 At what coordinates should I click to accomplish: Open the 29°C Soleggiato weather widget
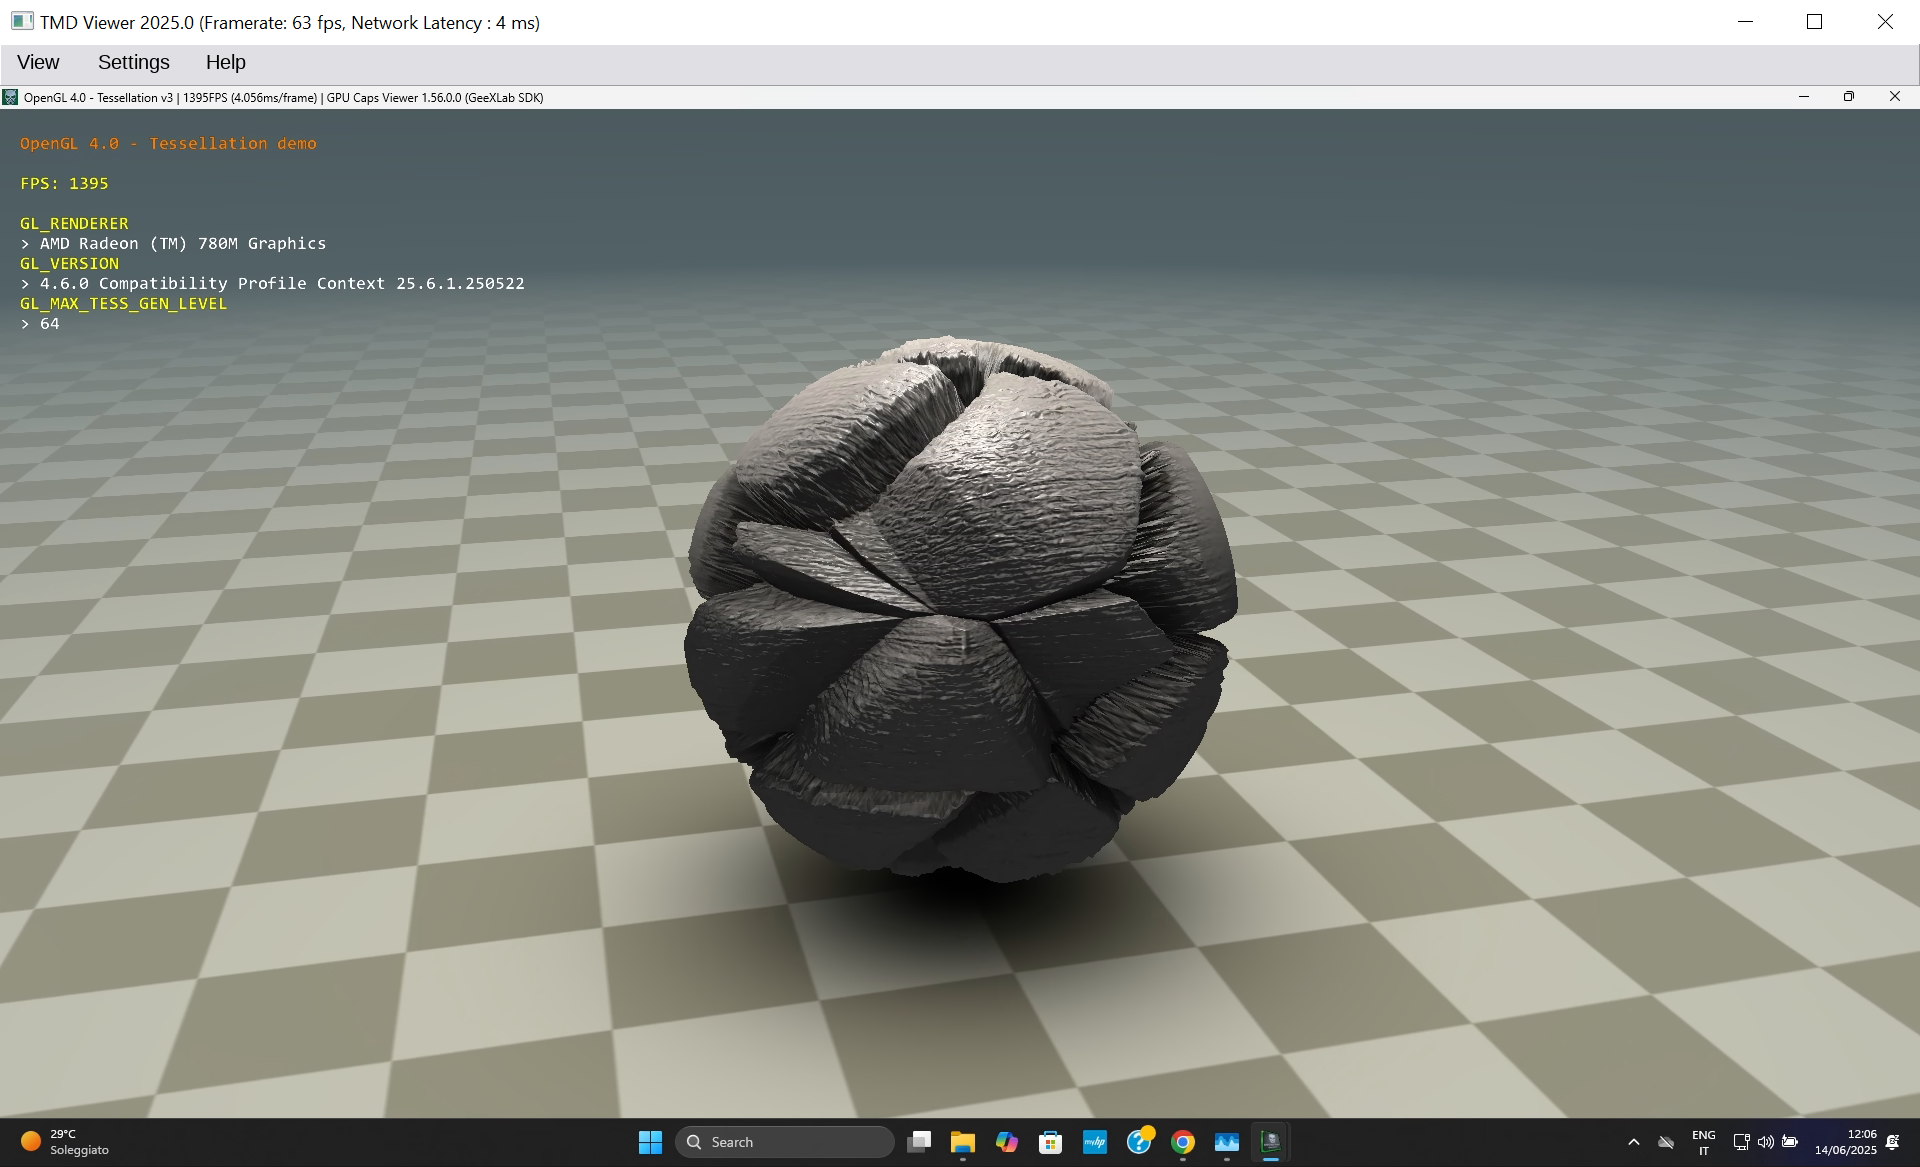click(65, 1142)
